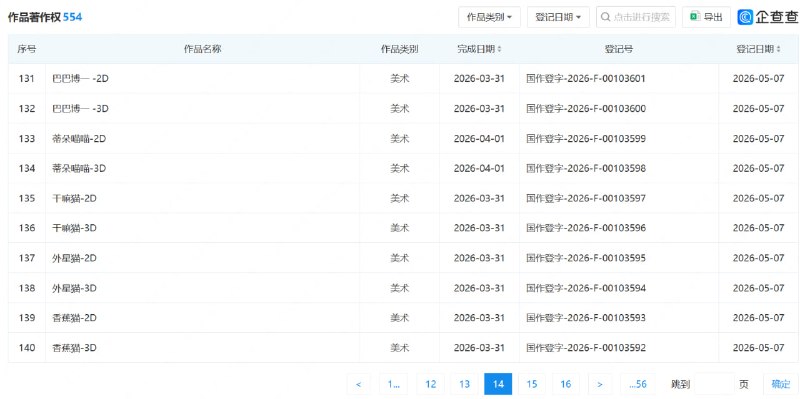Sort by 登记日期 column header arrows

pos(779,49)
